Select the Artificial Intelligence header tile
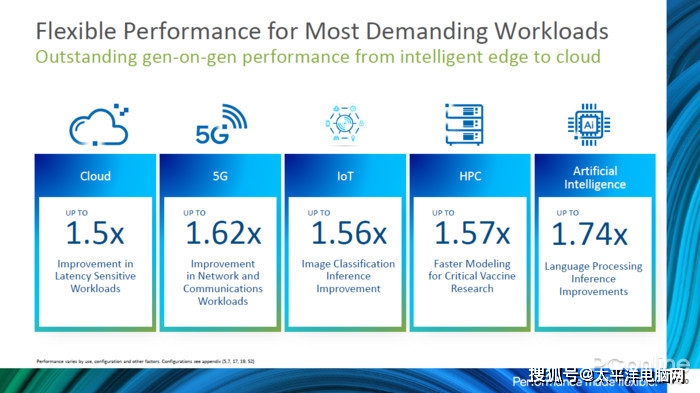The width and height of the screenshot is (700, 393). (595, 177)
